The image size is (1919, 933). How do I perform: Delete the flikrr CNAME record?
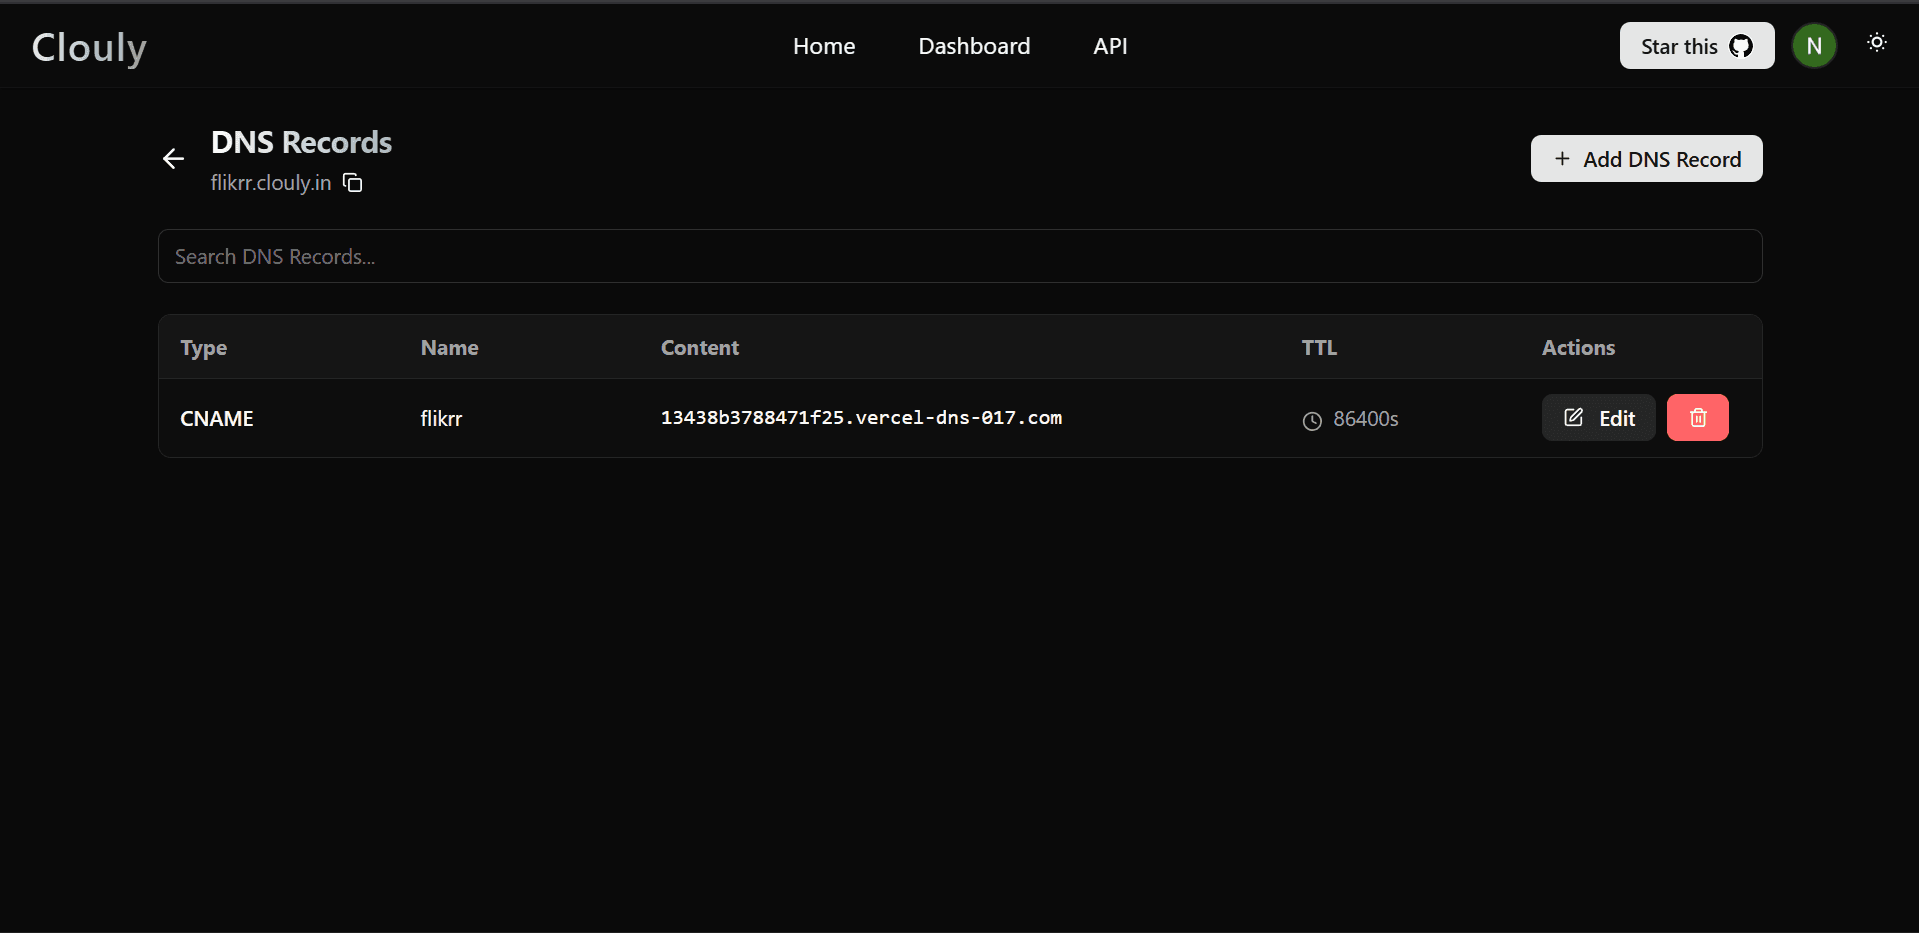[1697, 418]
